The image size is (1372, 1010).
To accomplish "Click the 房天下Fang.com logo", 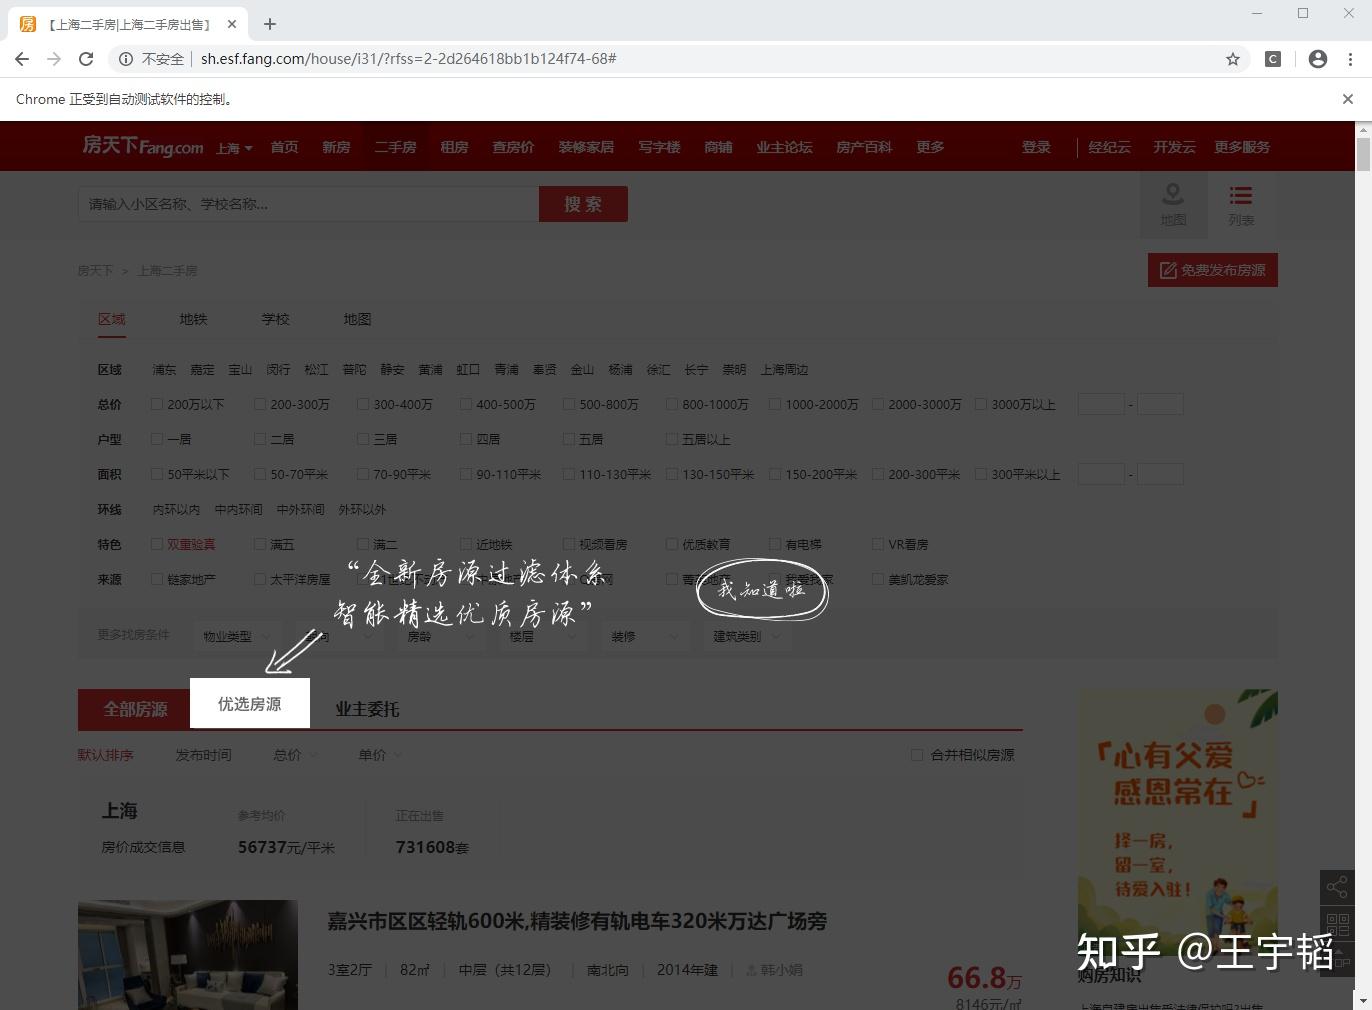I will pyautogui.click(x=142, y=146).
